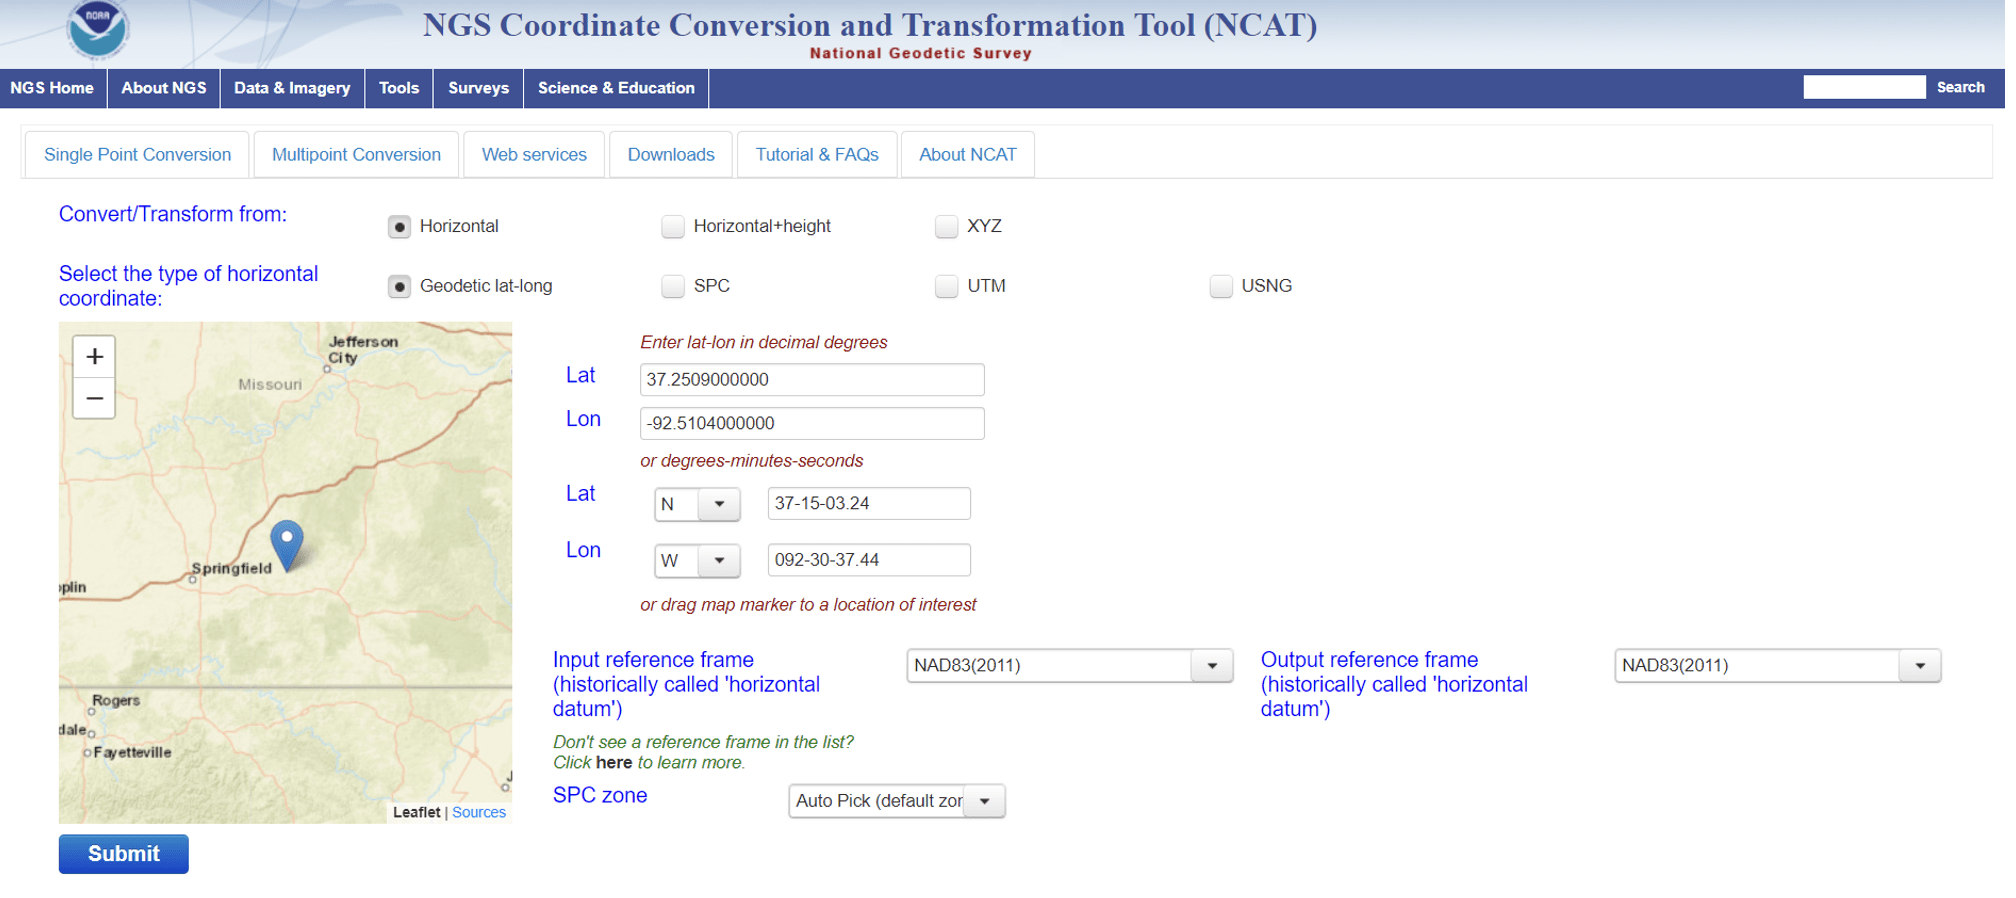Click the site search text box

tap(1864, 87)
